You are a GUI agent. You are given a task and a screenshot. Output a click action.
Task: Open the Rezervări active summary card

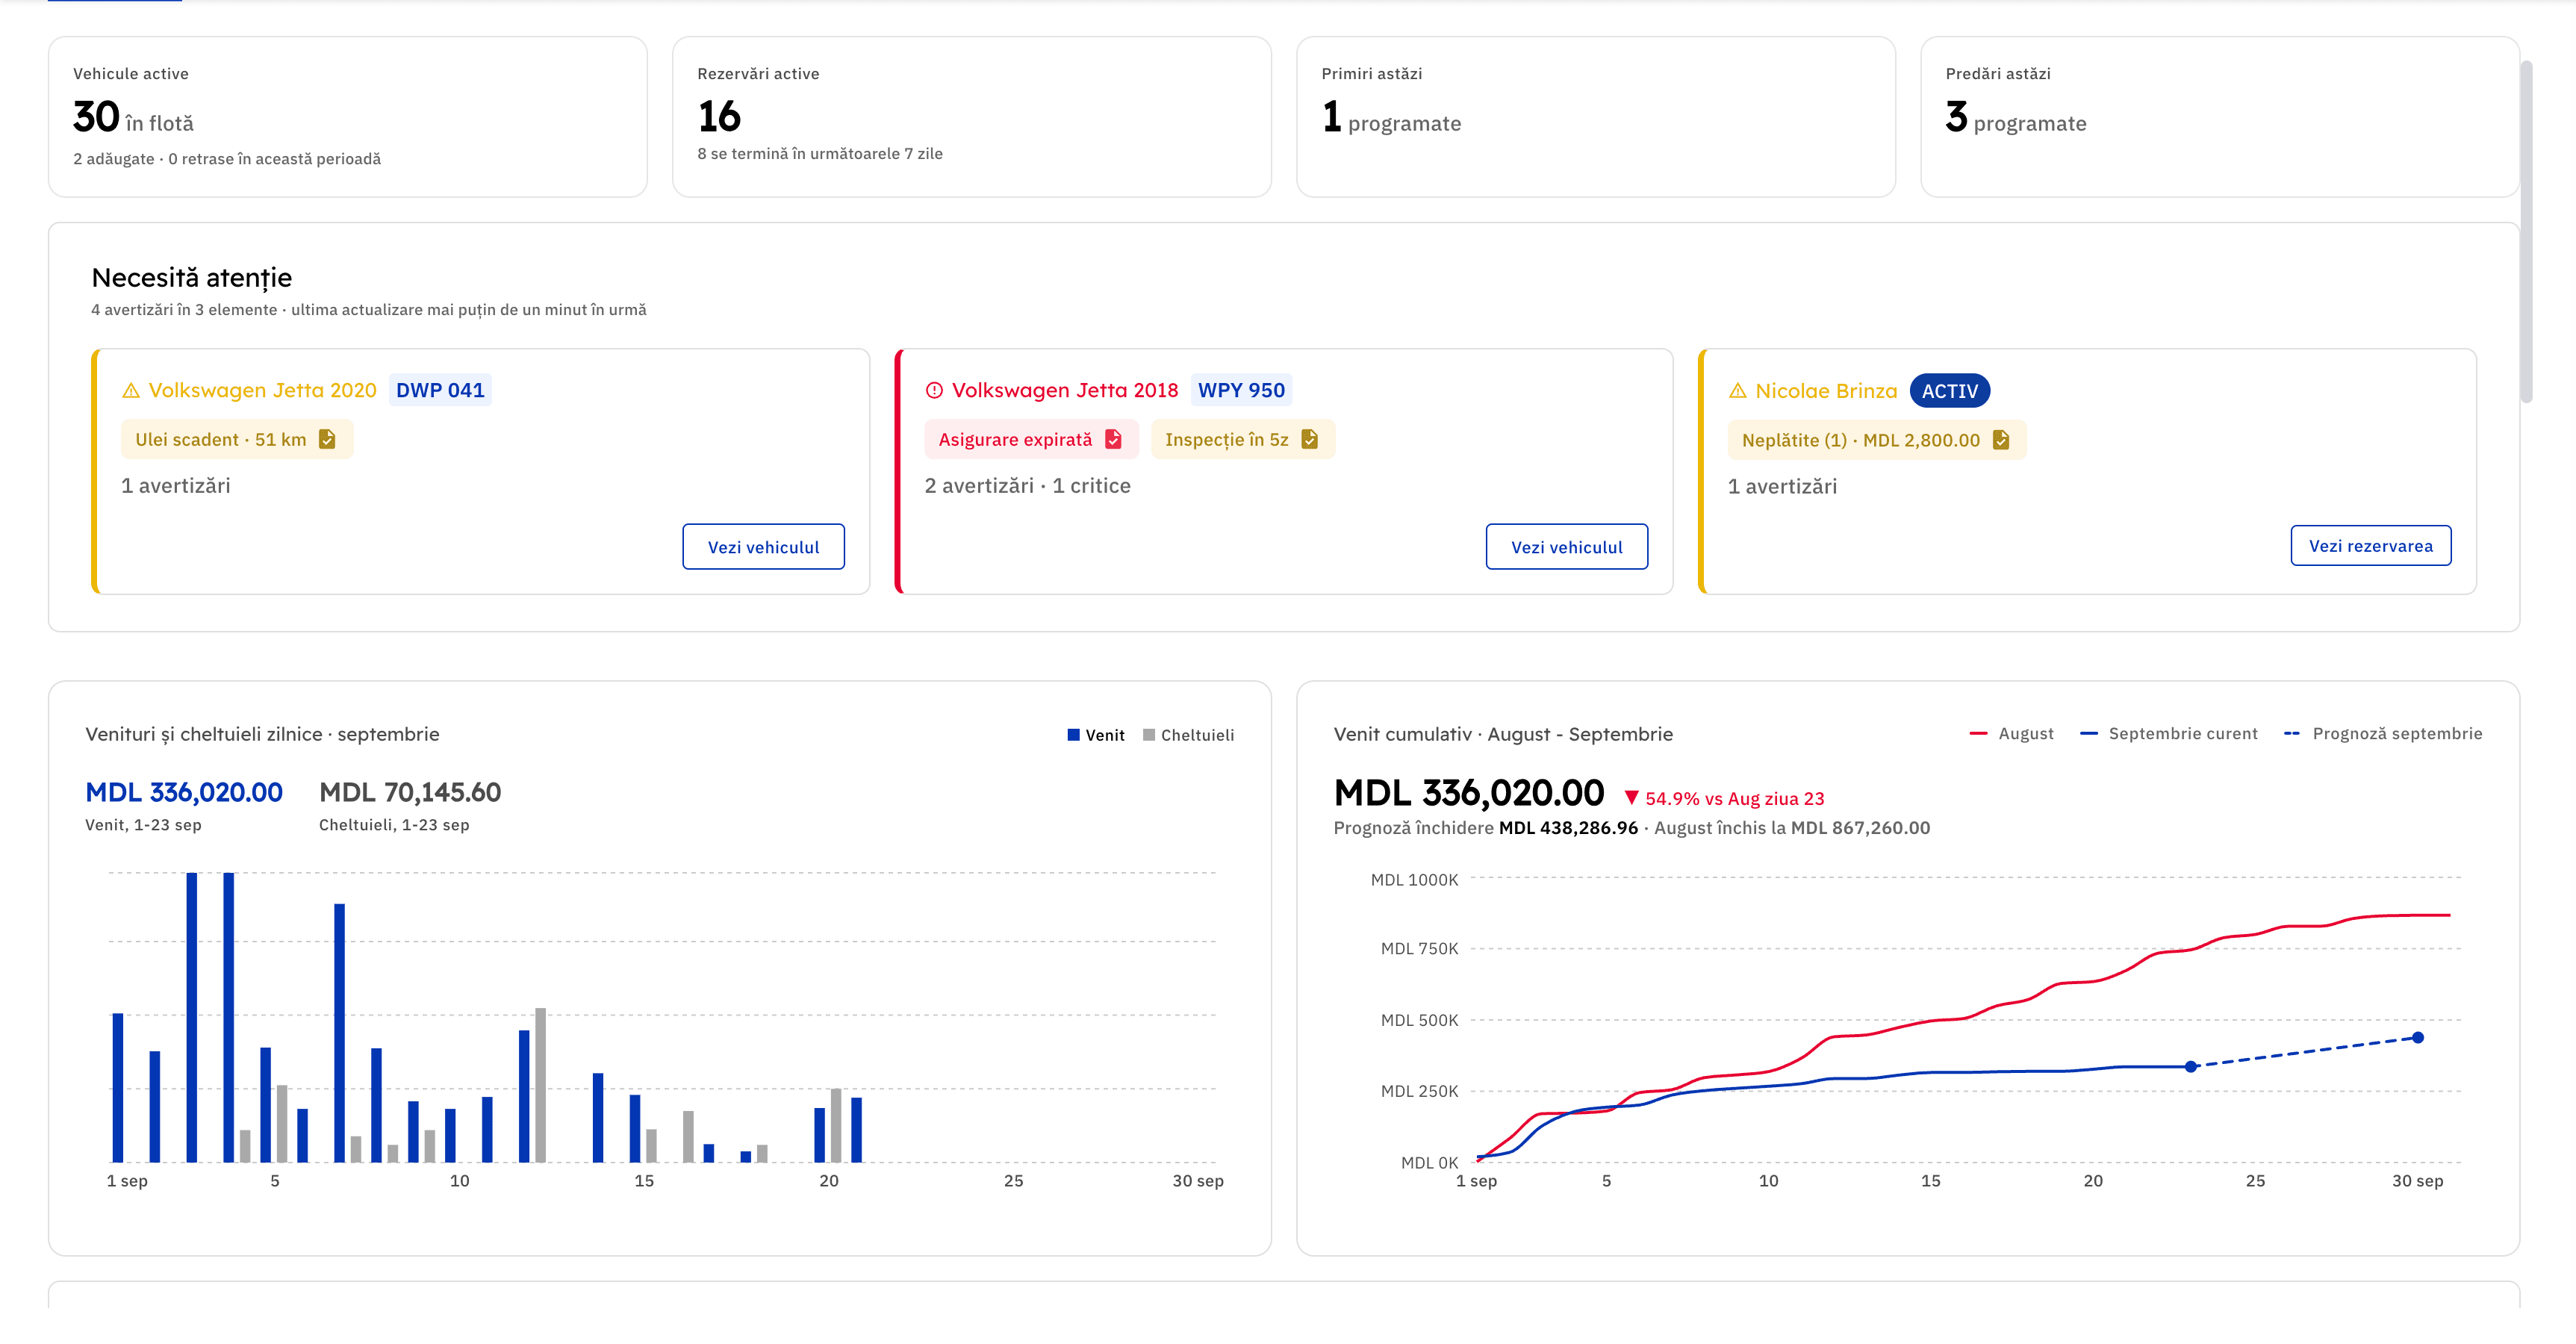pyautogui.click(x=972, y=117)
